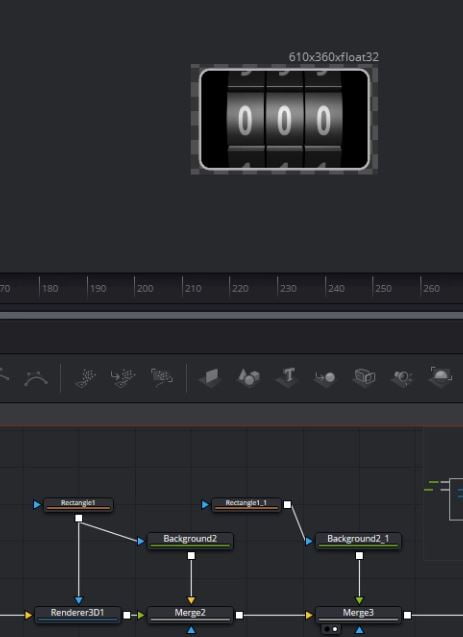Add a Camera 3D node from toolbar
The width and height of the screenshot is (463, 637).
tap(364, 378)
